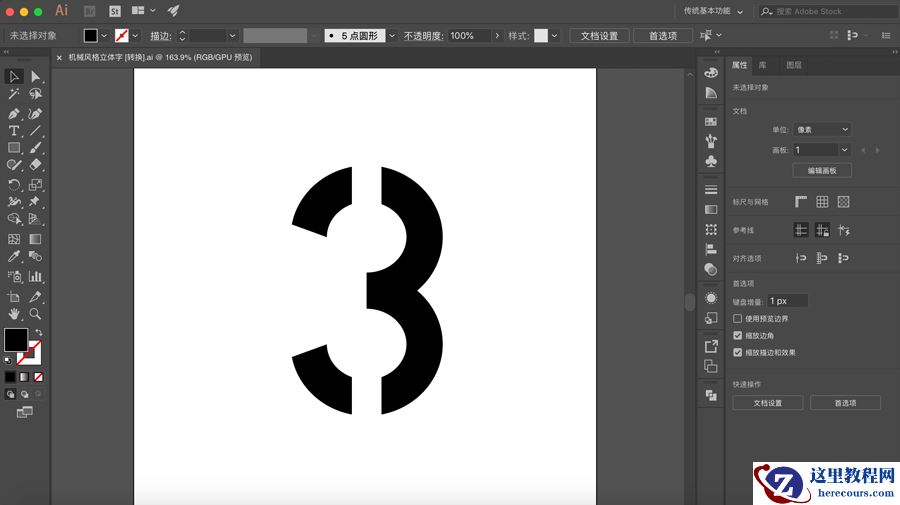Image resolution: width=900 pixels, height=505 pixels.
Task: Activate the Zoom magnifier tool
Action: point(36,314)
